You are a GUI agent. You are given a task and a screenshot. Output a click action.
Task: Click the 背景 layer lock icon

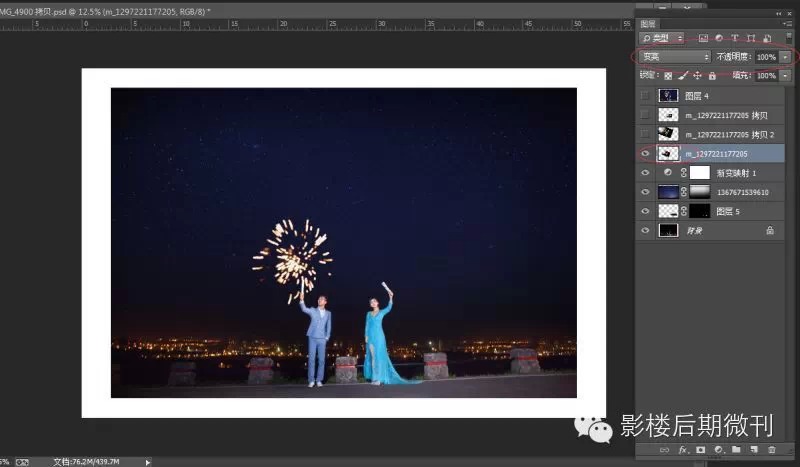tap(770, 231)
